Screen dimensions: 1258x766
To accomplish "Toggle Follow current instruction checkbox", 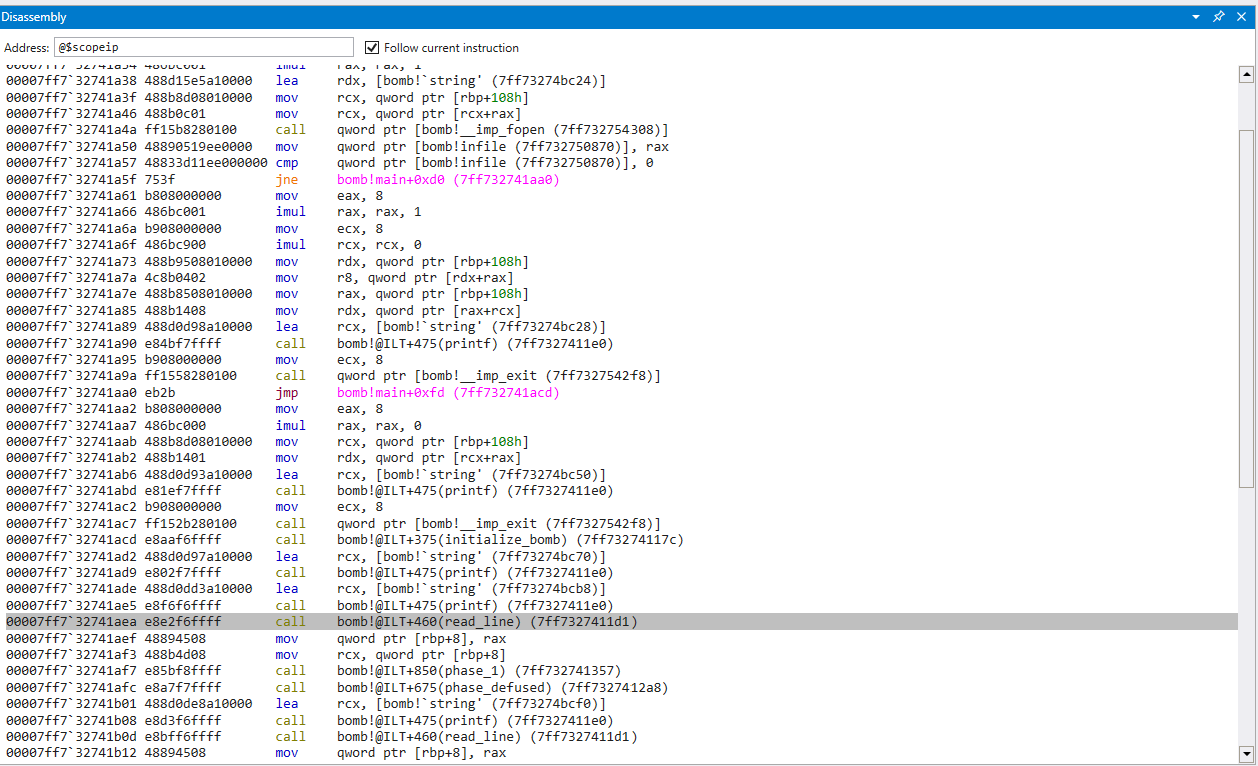I will (372, 47).
